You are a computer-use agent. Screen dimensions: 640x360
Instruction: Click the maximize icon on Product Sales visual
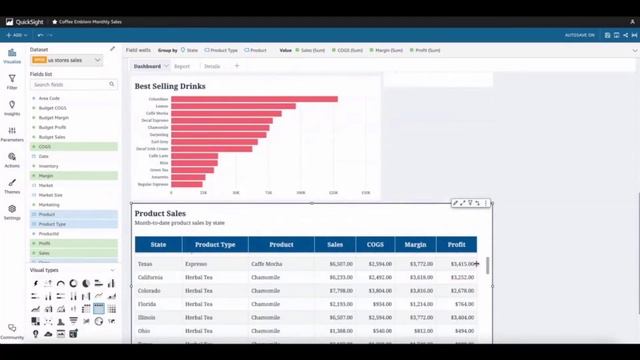pos(463,203)
